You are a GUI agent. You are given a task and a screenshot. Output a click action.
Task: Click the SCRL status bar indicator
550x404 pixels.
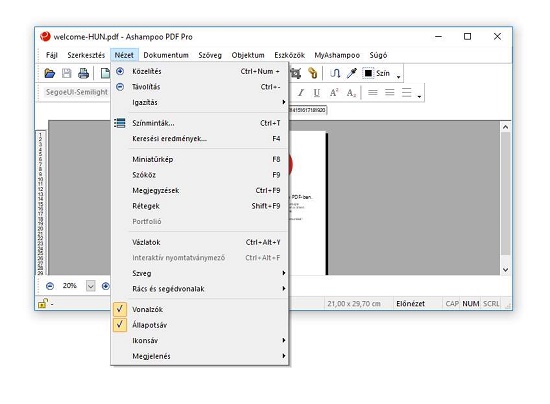coord(491,304)
